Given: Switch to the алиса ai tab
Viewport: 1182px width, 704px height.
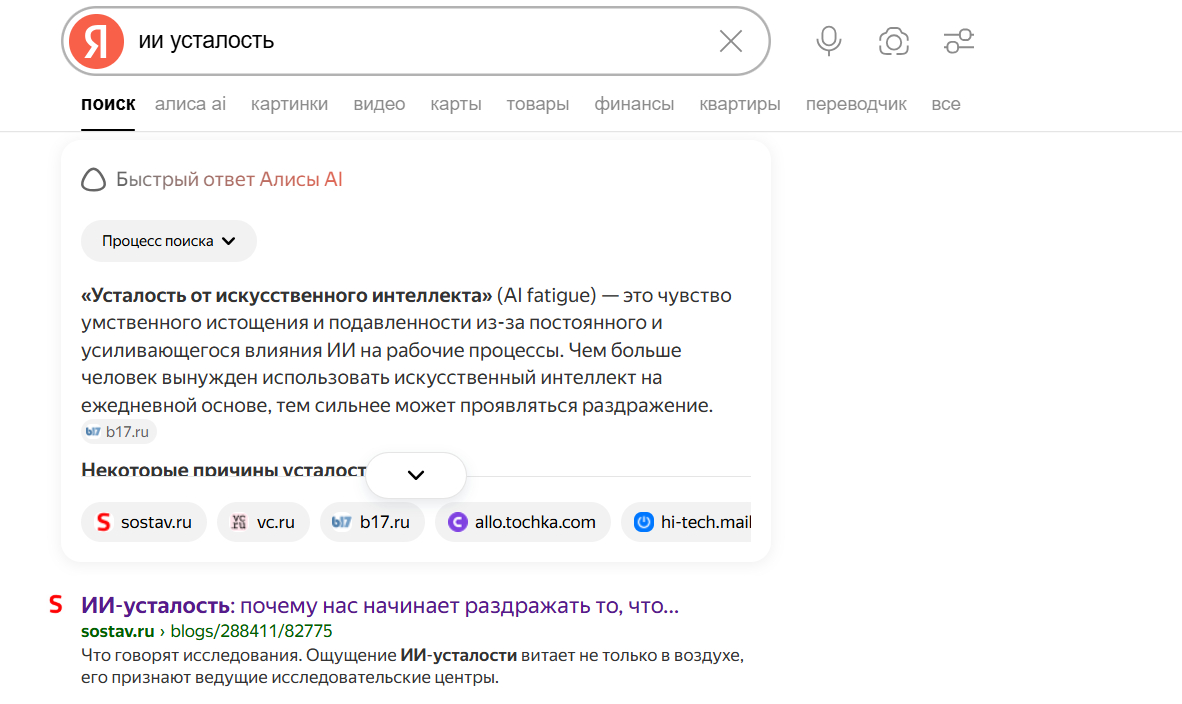Looking at the screenshot, I should 190,104.
